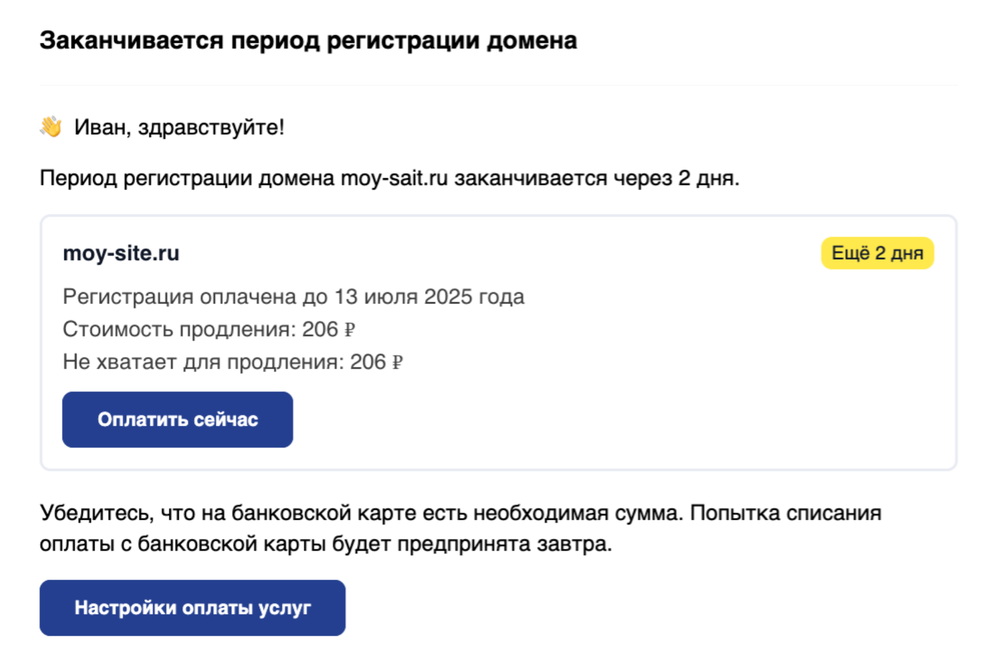Click the moy-sait.ru domain in the paragraph
Screen dimensions: 1000x663
(x=395, y=180)
